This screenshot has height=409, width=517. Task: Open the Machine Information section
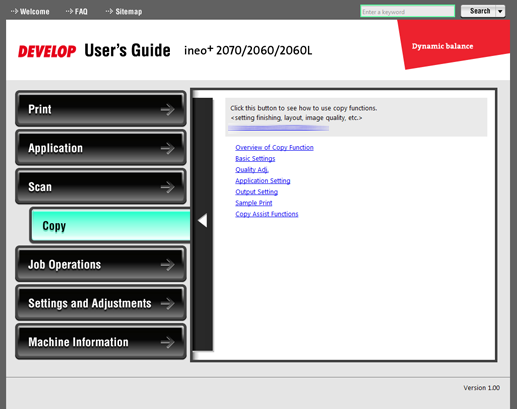tap(101, 342)
